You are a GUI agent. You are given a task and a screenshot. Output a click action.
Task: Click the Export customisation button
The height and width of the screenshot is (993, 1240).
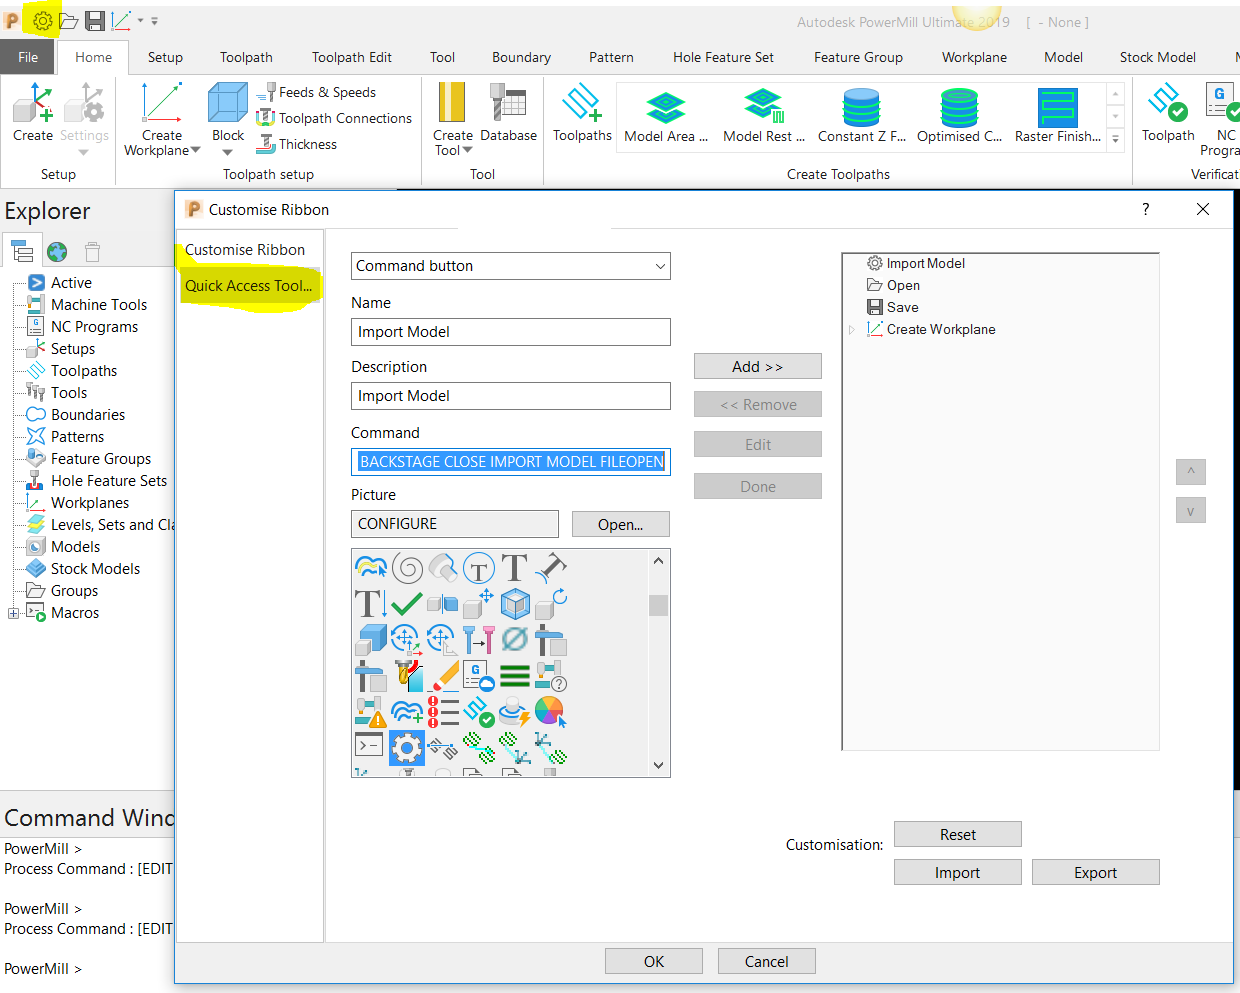click(x=1096, y=873)
